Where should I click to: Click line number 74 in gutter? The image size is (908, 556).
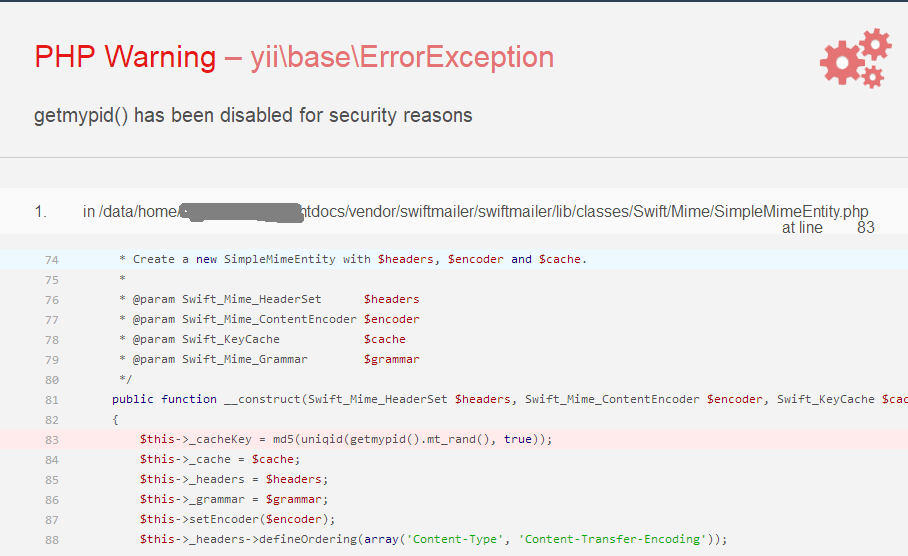point(52,260)
